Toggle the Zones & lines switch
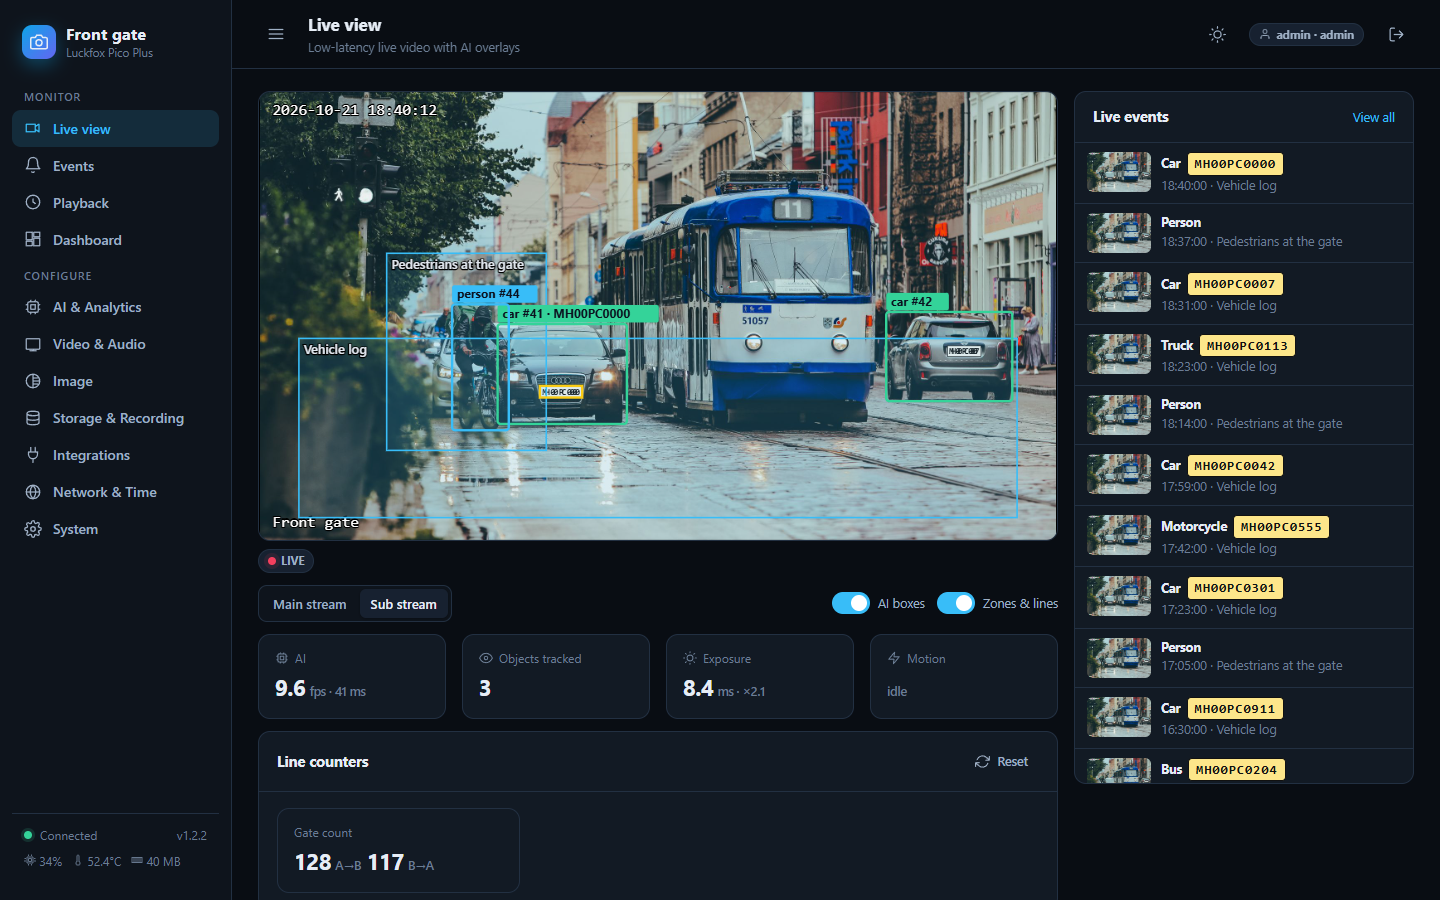 tap(956, 603)
